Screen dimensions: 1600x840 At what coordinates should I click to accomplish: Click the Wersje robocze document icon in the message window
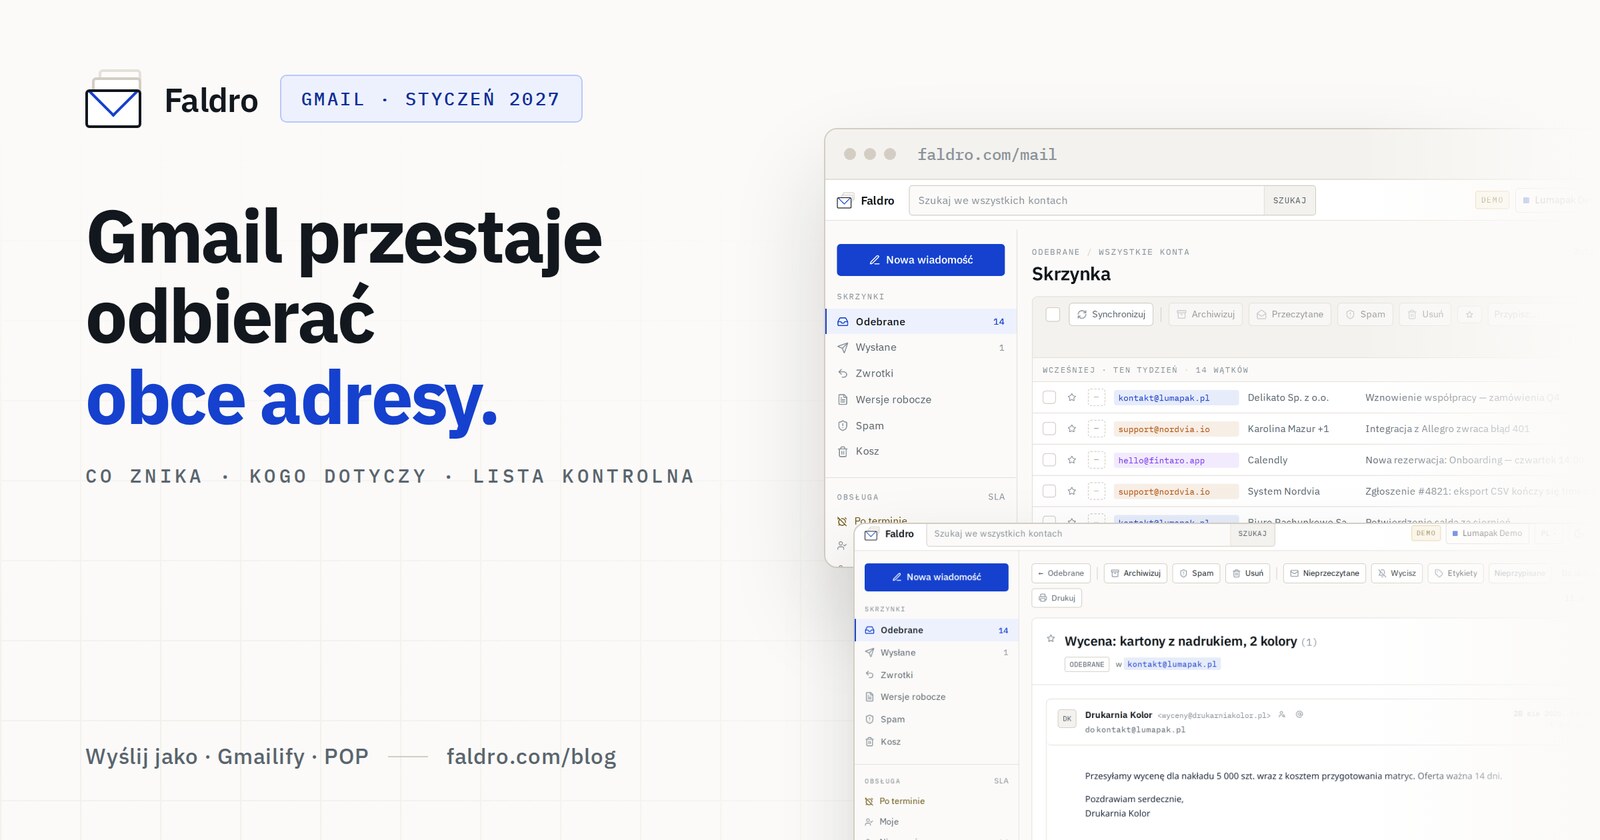point(869,697)
